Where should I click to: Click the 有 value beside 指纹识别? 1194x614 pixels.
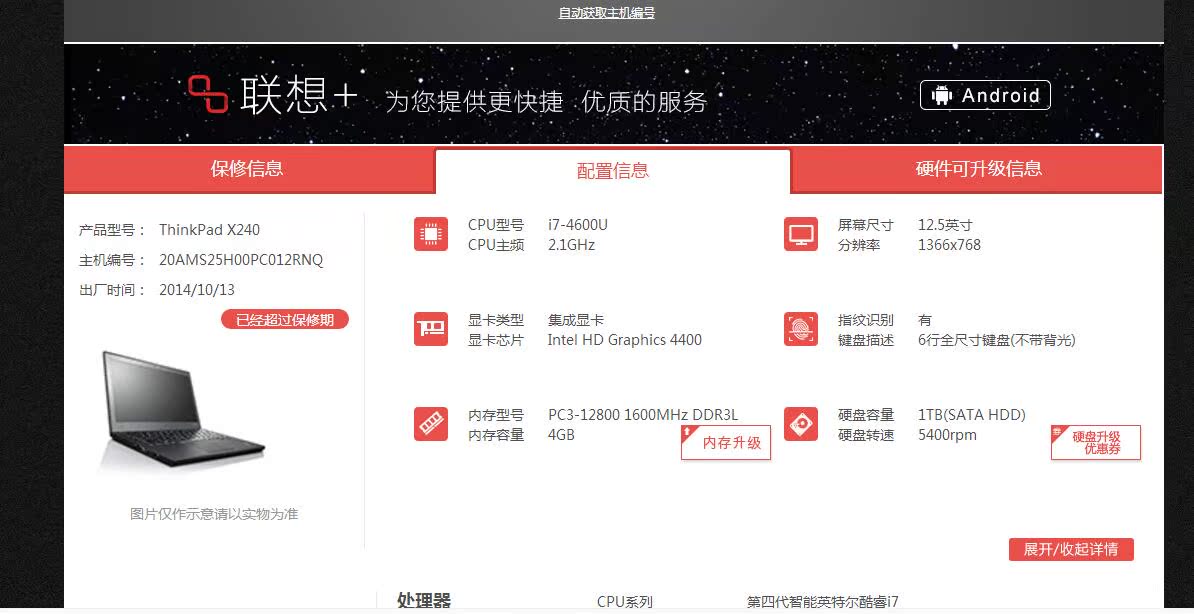point(924,320)
